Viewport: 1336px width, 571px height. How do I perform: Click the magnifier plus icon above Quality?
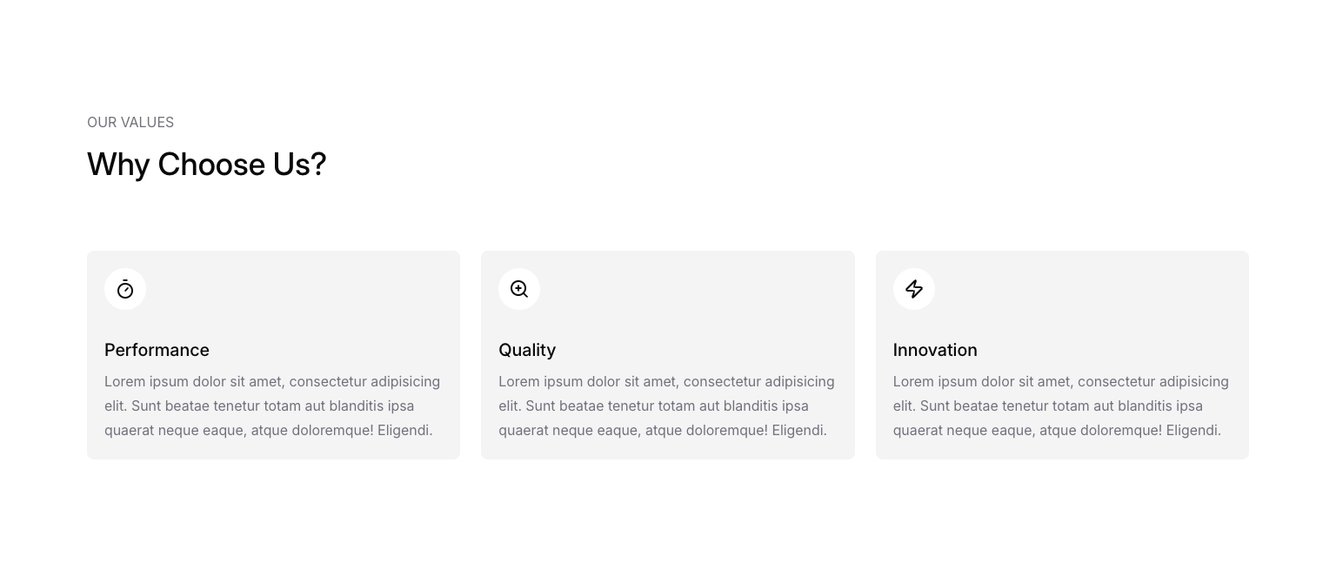(x=519, y=289)
